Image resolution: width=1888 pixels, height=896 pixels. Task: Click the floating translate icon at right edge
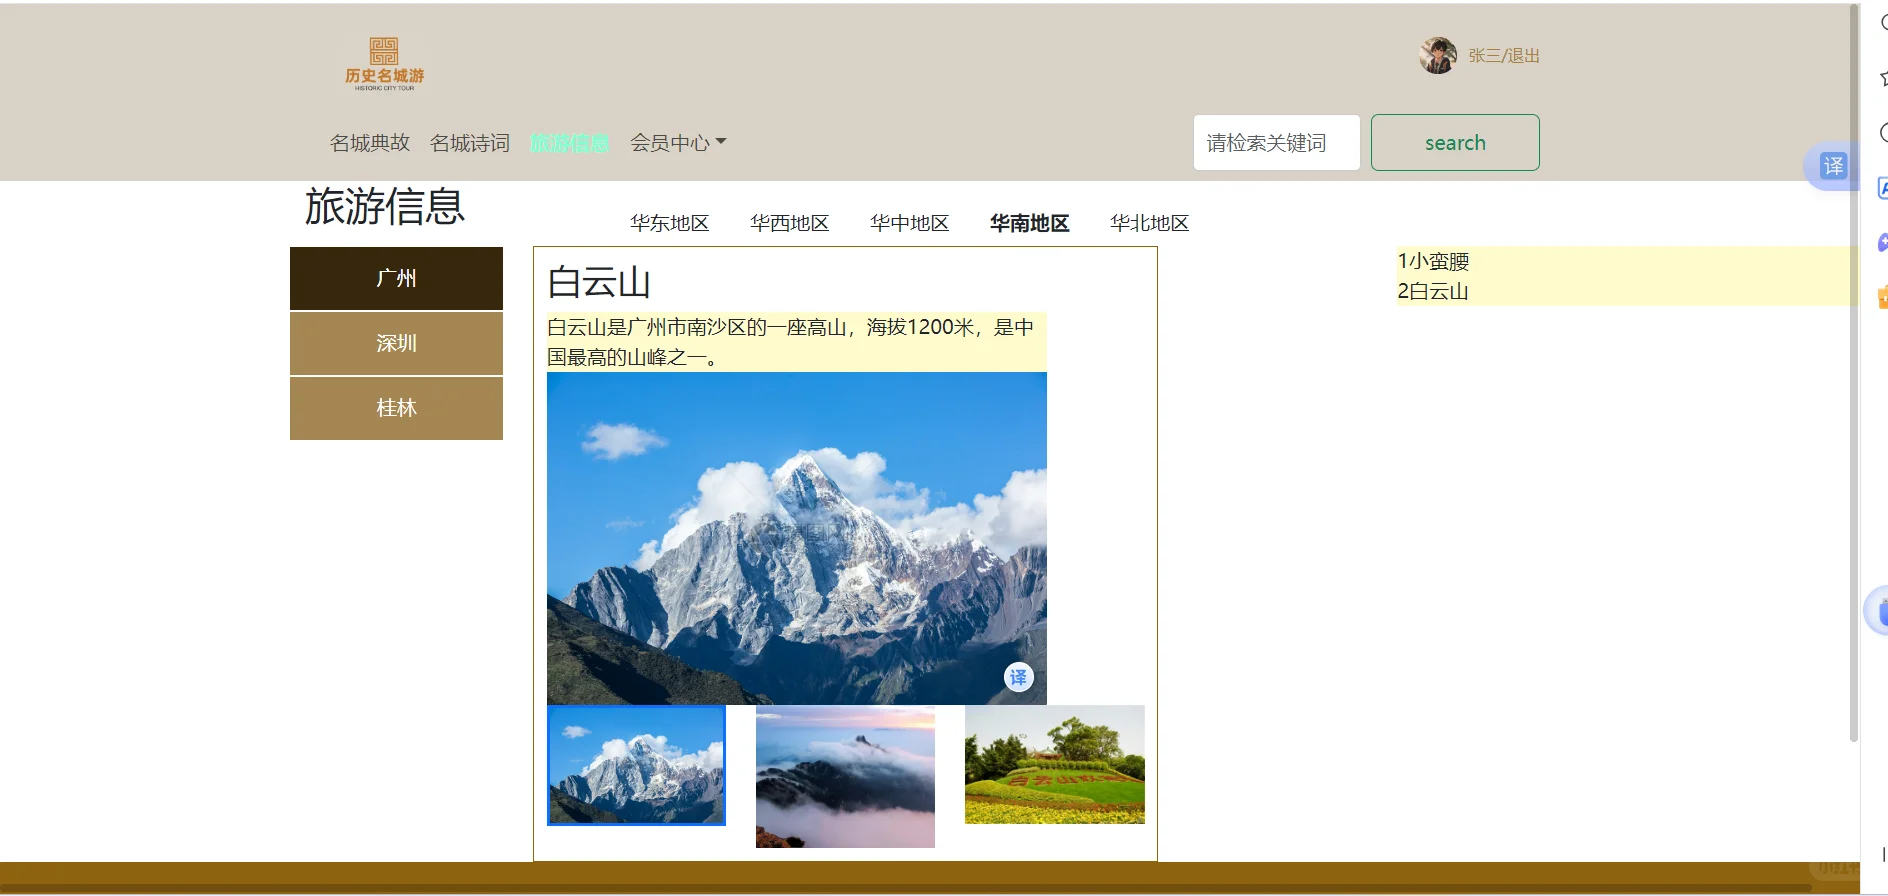1833,166
